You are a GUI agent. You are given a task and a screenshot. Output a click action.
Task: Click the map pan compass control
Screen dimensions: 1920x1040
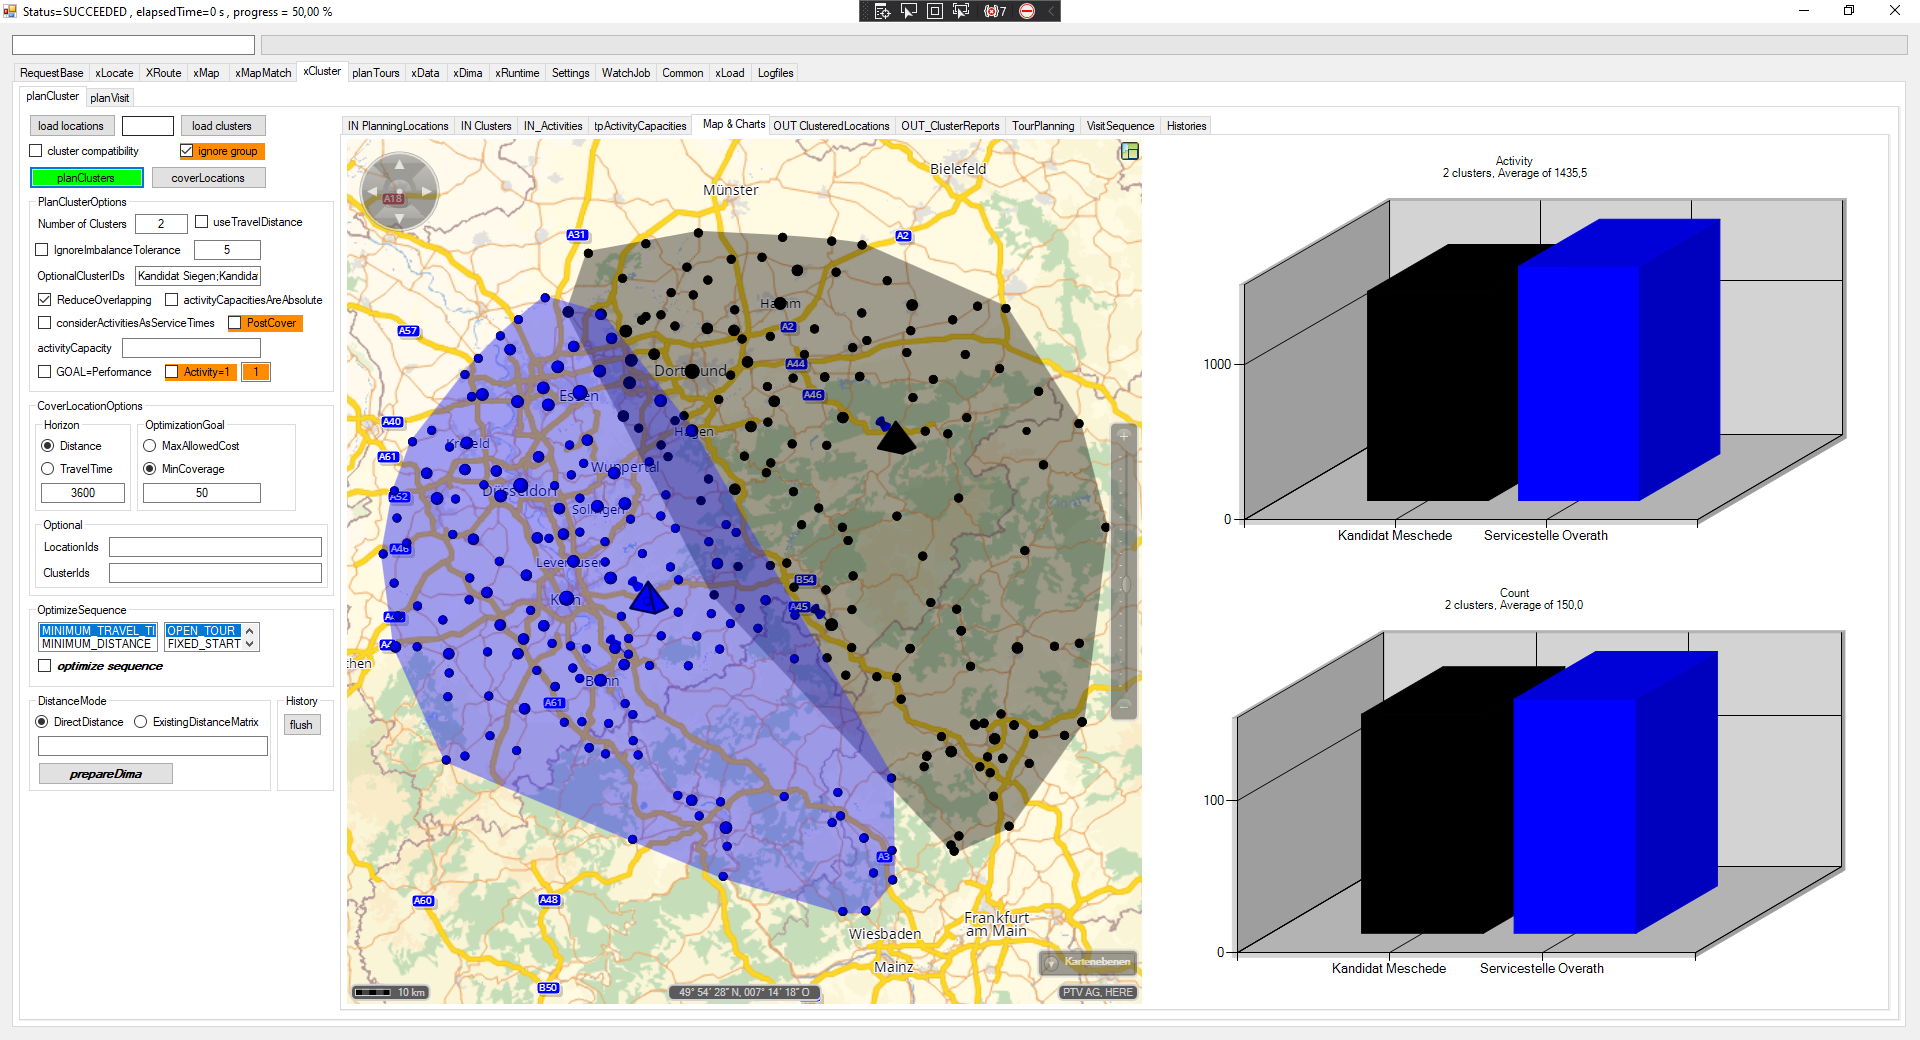click(x=400, y=190)
